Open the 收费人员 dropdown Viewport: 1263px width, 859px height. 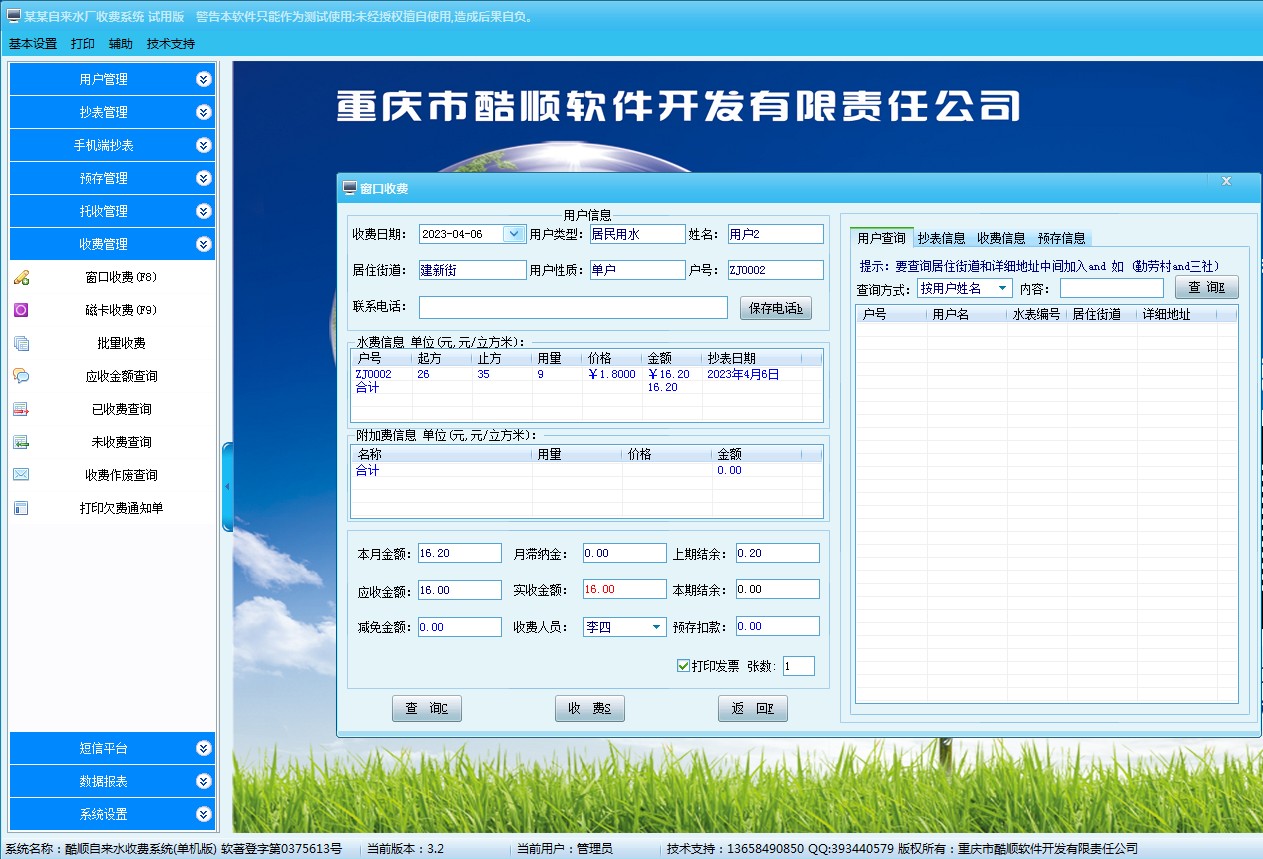tap(656, 627)
